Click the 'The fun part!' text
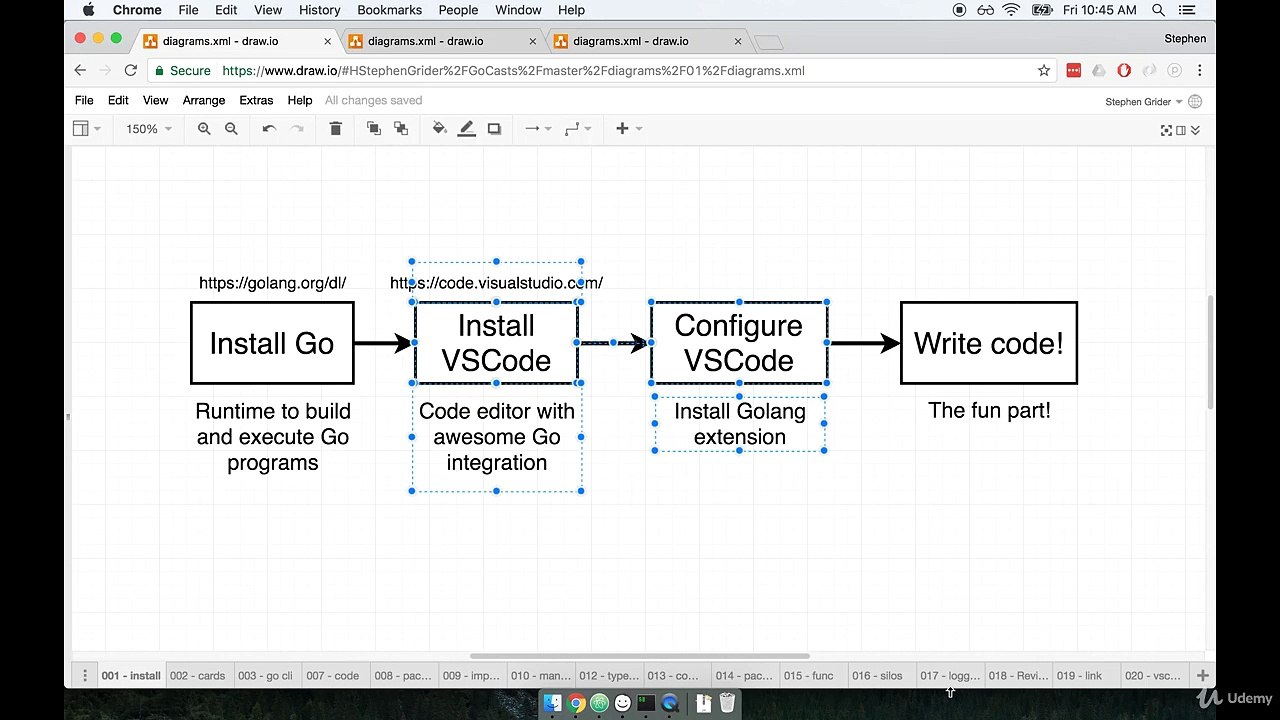1280x720 pixels. tap(989, 411)
